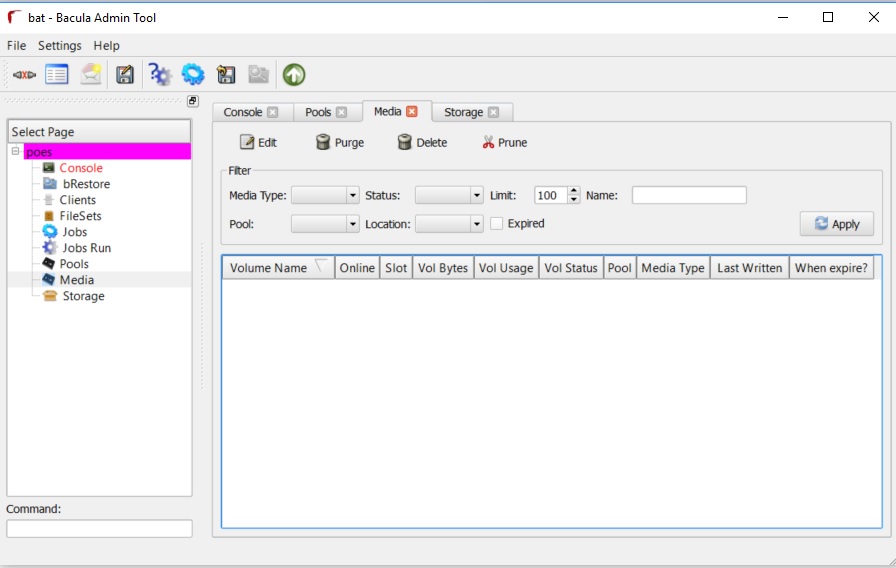Switch to the Storage tab

pyautogui.click(x=463, y=112)
